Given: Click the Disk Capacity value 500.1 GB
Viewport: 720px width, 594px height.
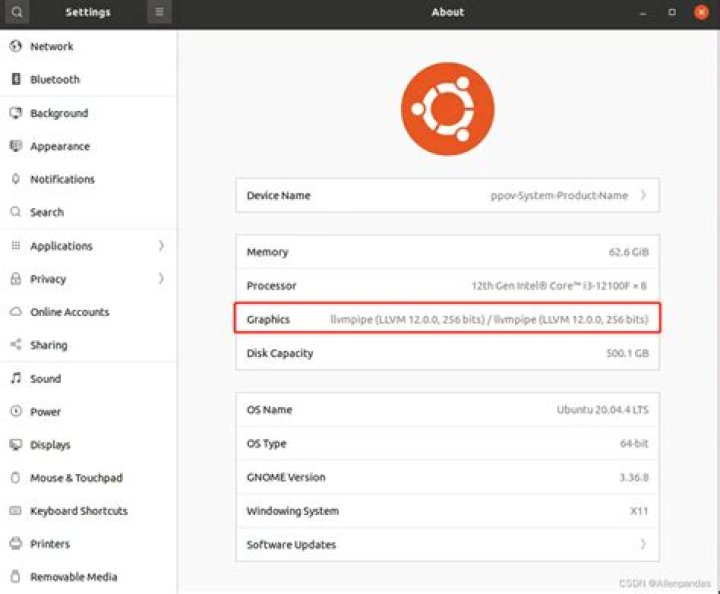Looking at the screenshot, I should [627, 353].
